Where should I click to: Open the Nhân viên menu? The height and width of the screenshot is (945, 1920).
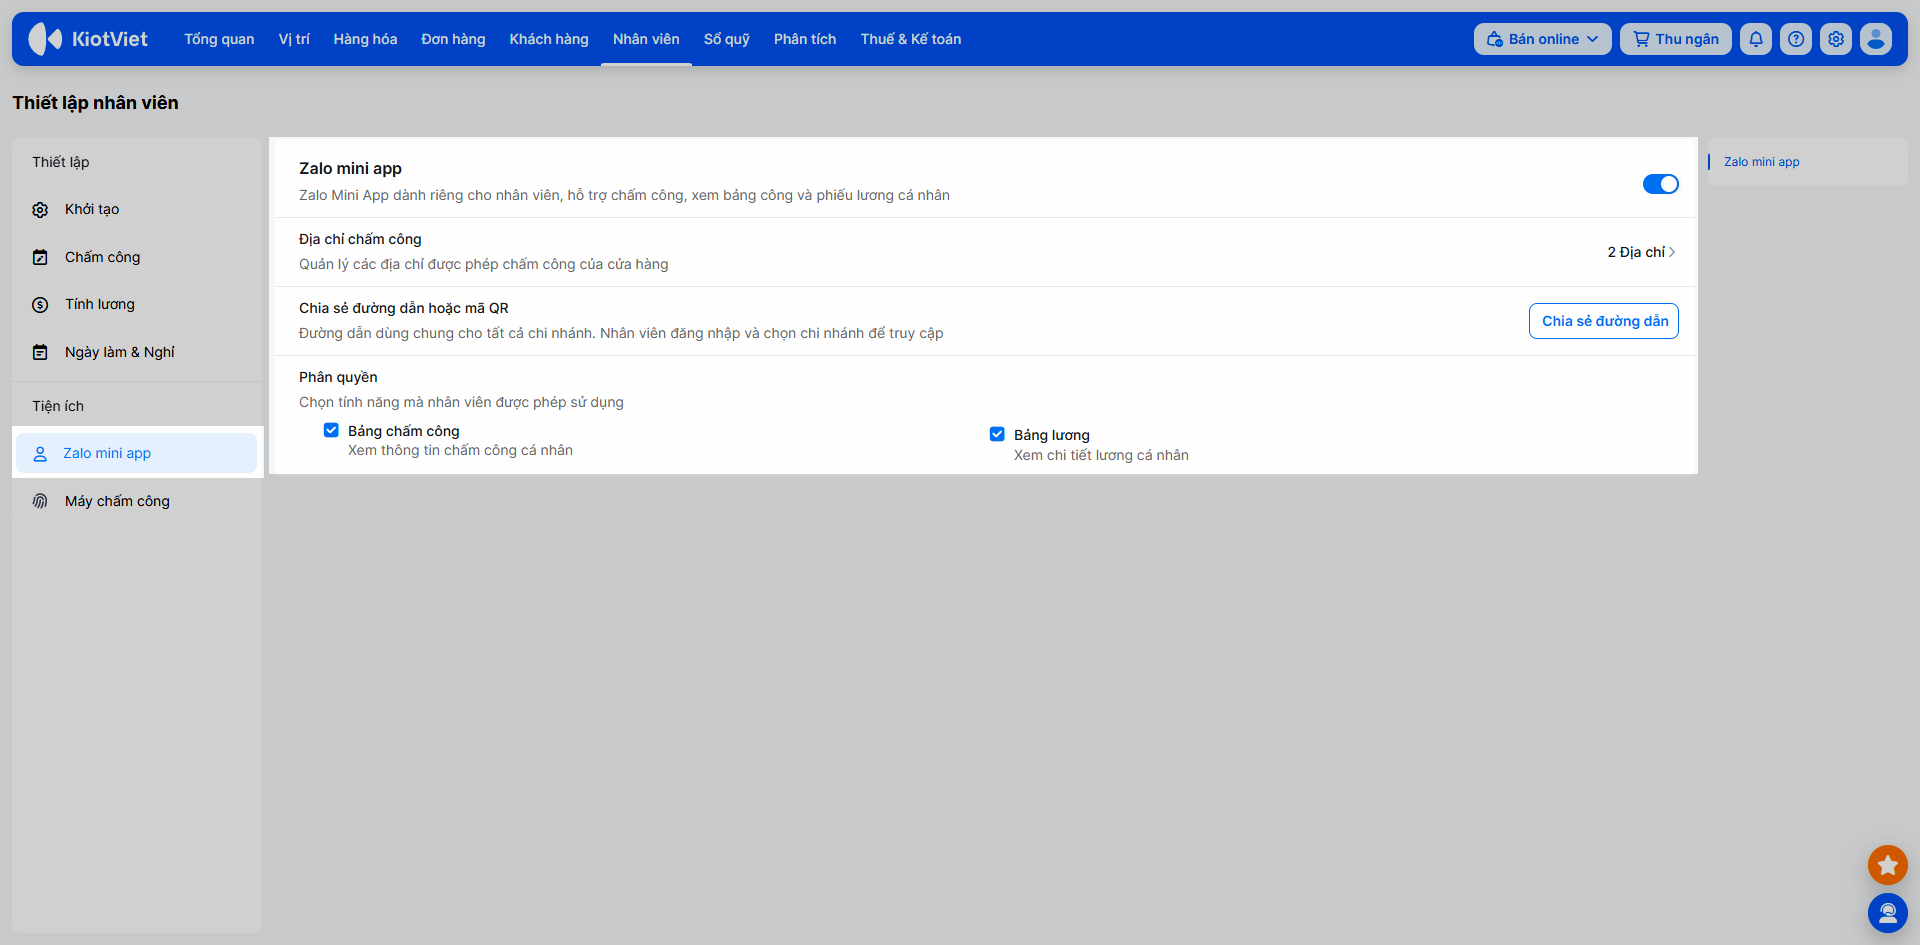pos(646,39)
